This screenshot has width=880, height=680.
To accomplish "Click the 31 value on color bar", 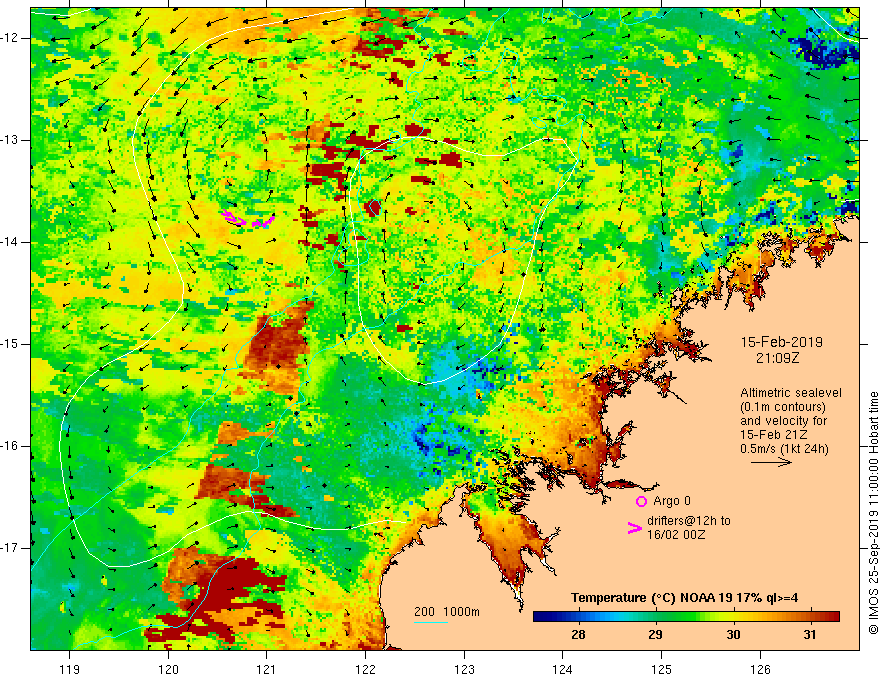I will [809, 635].
